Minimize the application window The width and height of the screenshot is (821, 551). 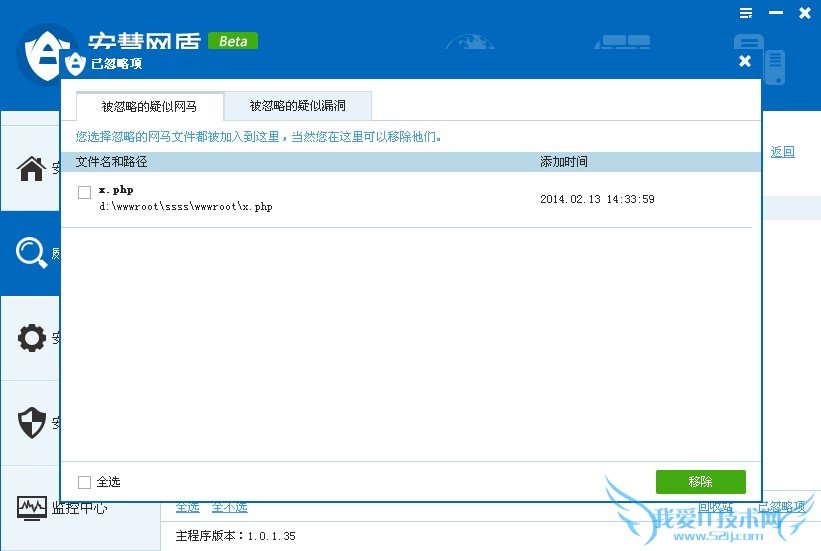click(x=775, y=13)
